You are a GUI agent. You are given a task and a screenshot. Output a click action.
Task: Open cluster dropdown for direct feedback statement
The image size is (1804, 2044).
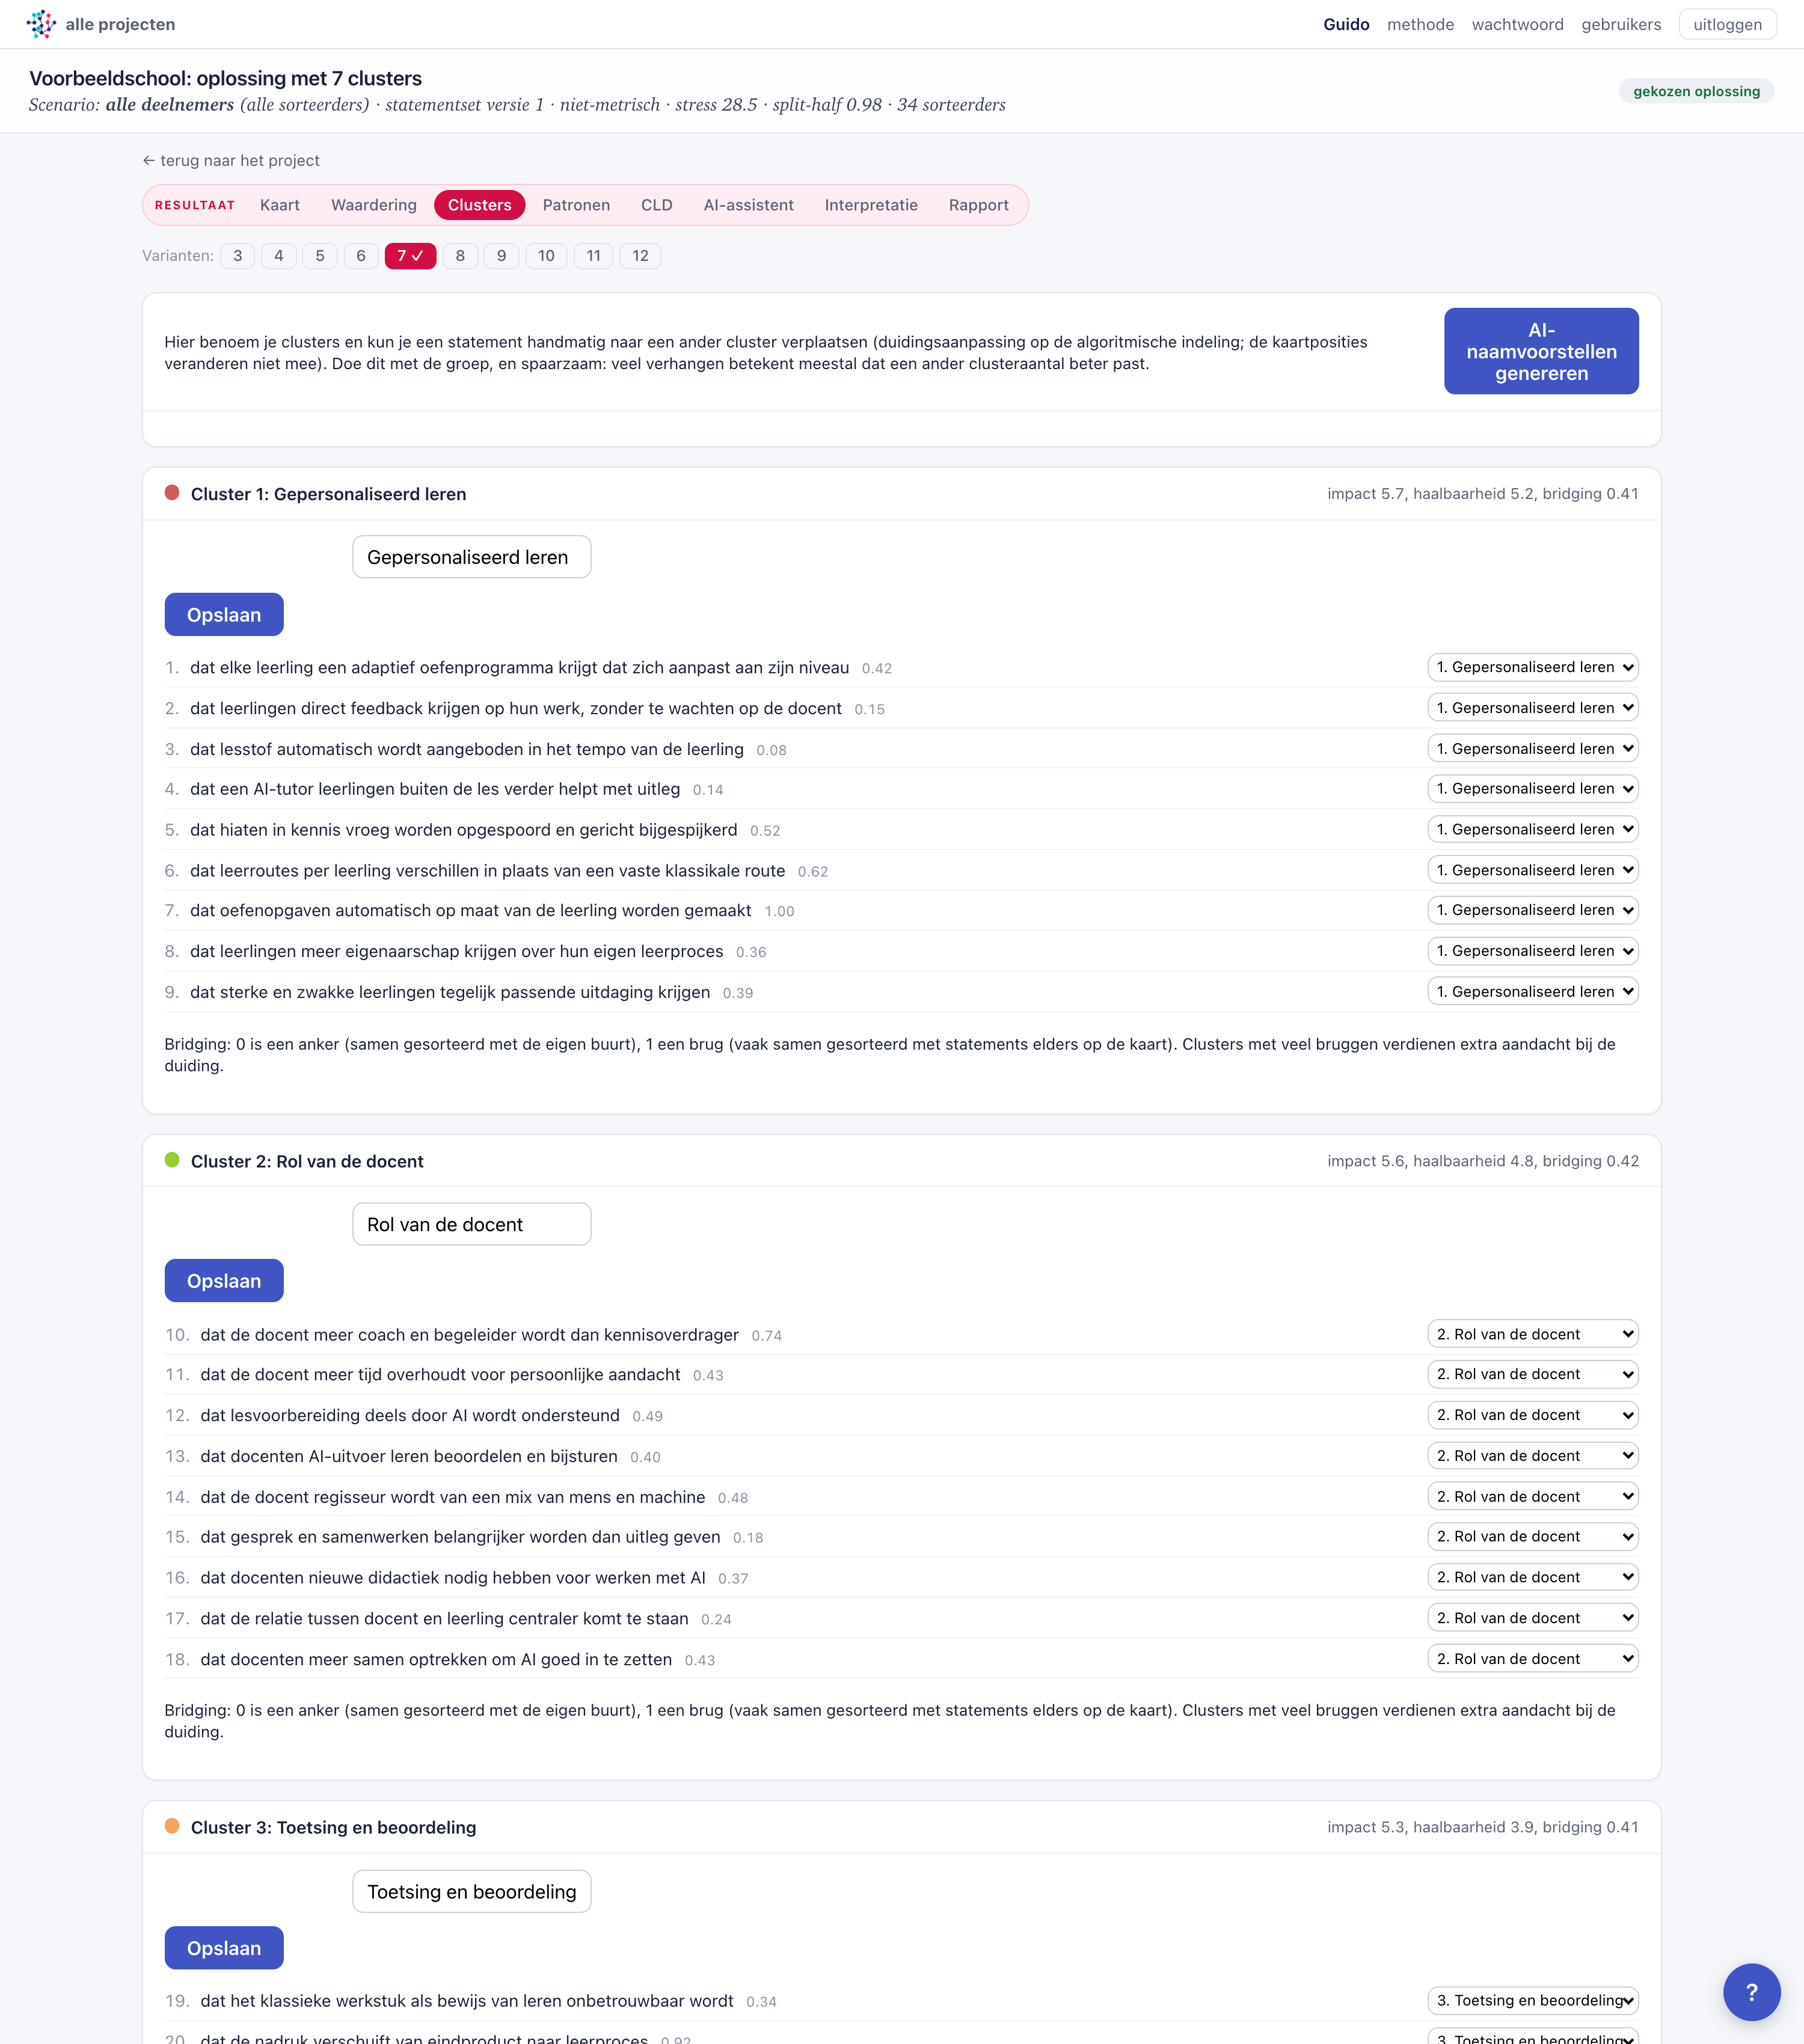pos(1533,708)
